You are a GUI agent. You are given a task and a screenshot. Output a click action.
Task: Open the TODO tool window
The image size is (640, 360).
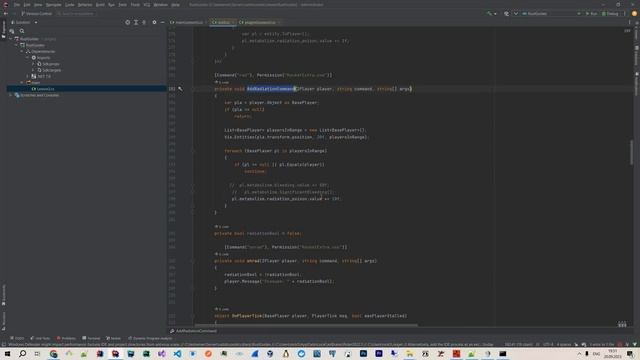tap(17, 338)
